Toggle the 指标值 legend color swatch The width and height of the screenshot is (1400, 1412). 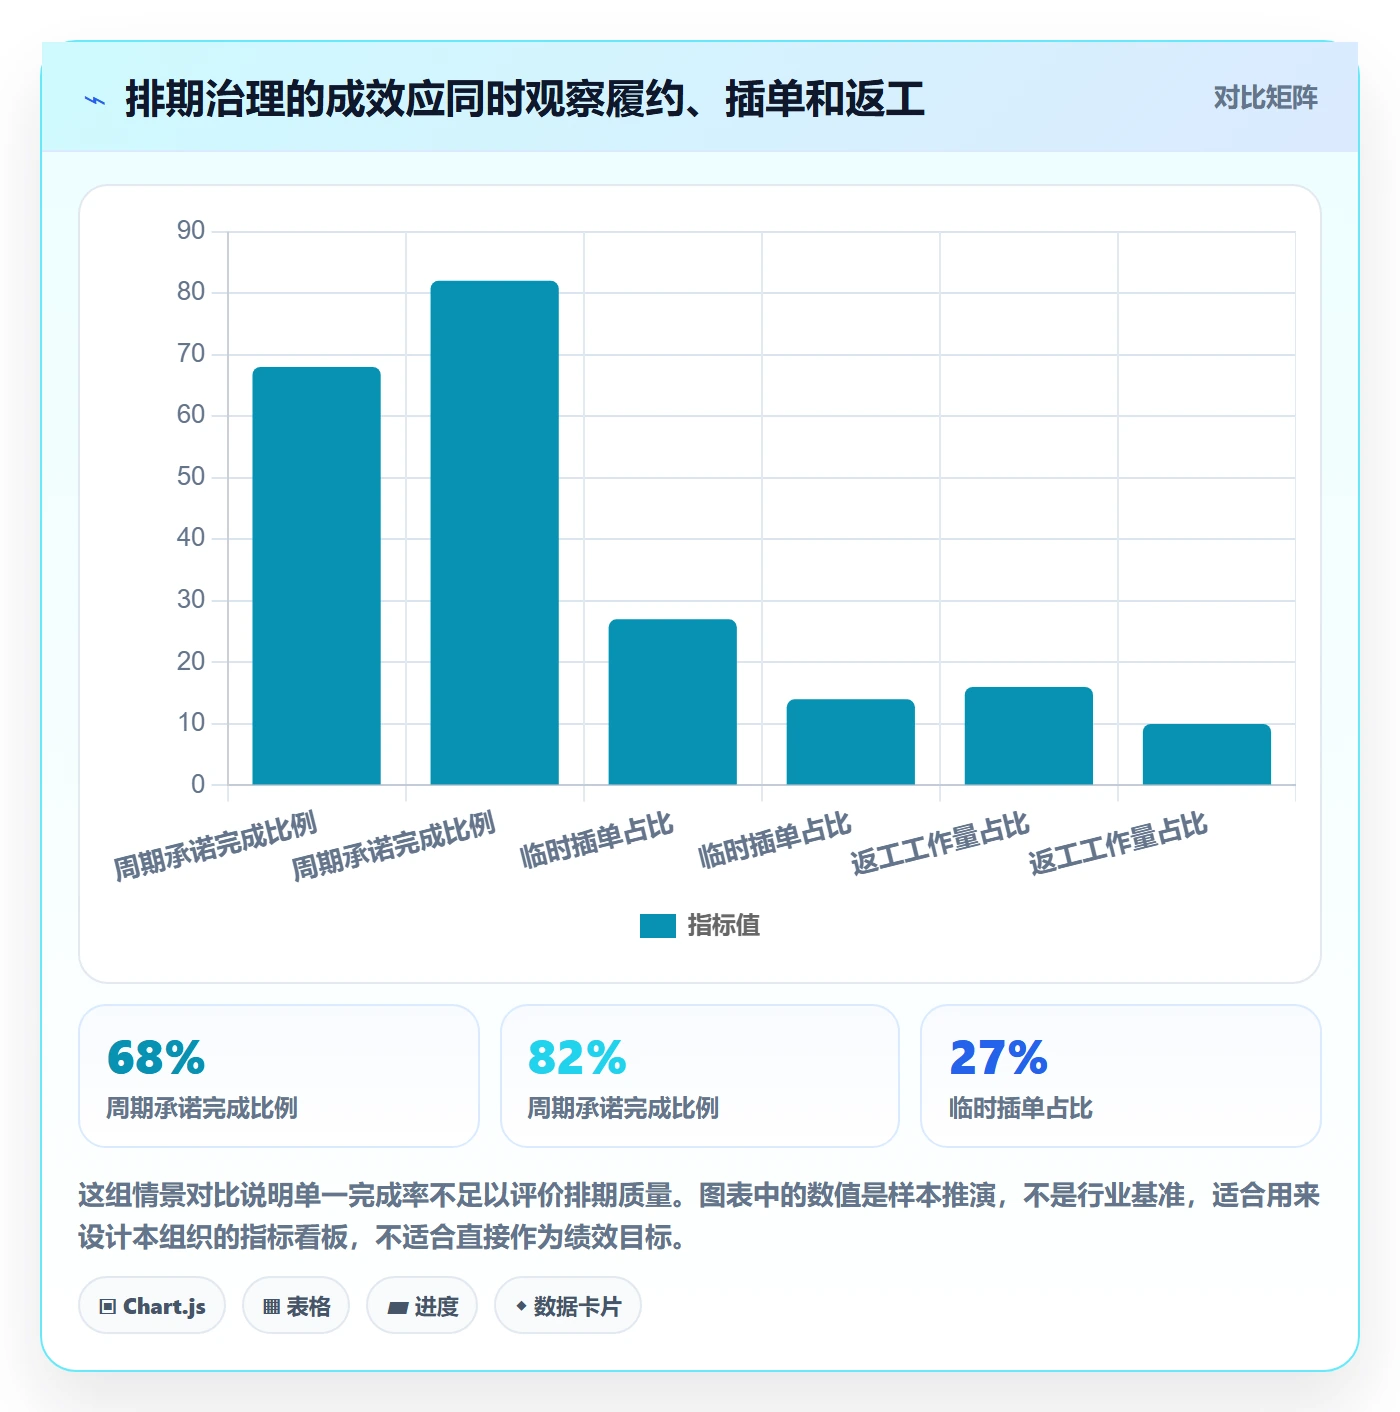(657, 926)
